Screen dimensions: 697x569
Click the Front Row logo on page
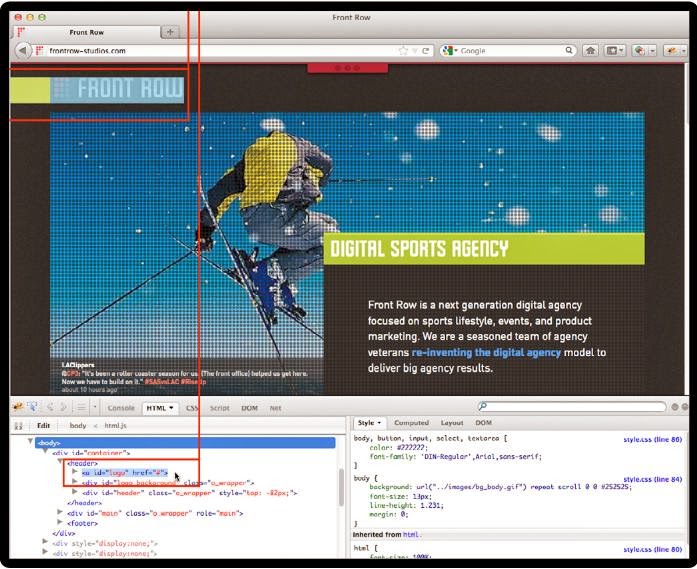point(117,89)
